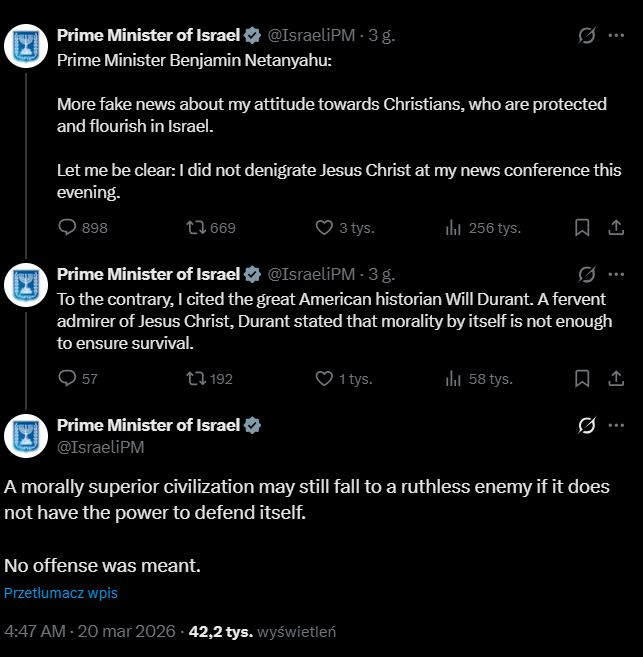Screen dimensions: 643x657
Task: View analytics showing 58 tys. views
Action: point(453,379)
